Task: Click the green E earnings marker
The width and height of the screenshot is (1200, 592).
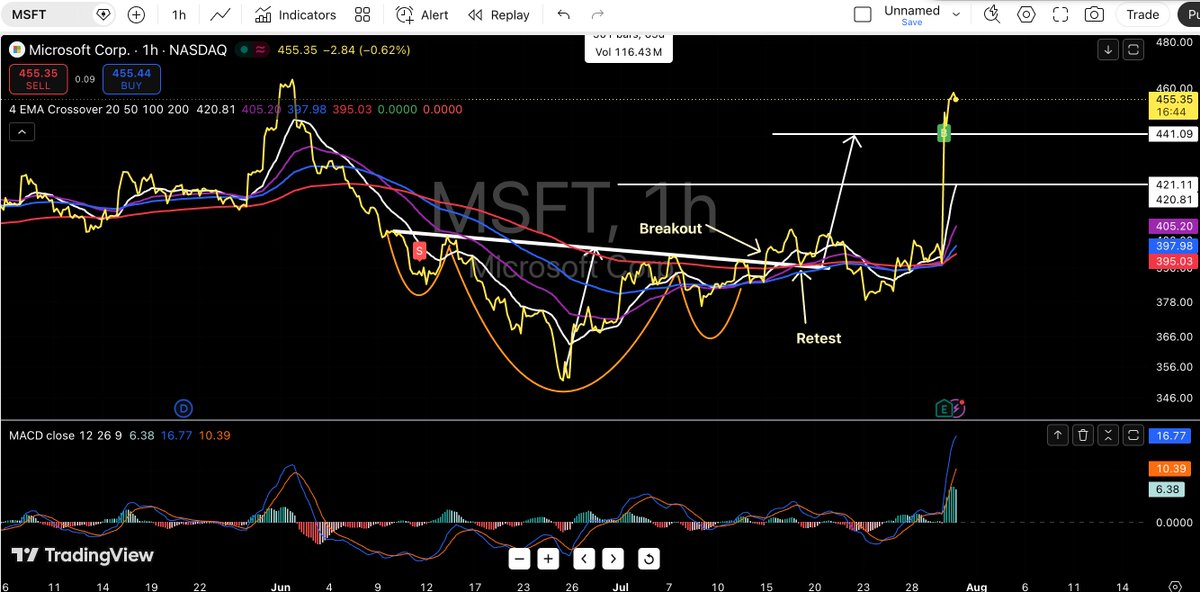Action: click(943, 407)
